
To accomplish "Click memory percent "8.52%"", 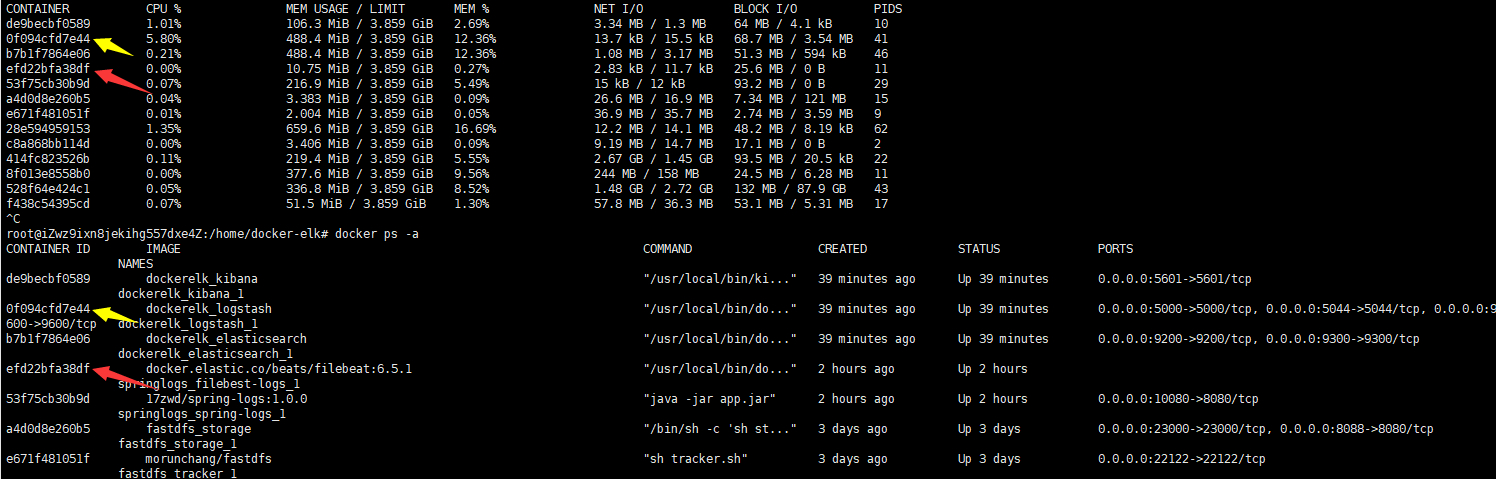I will tap(471, 188).
